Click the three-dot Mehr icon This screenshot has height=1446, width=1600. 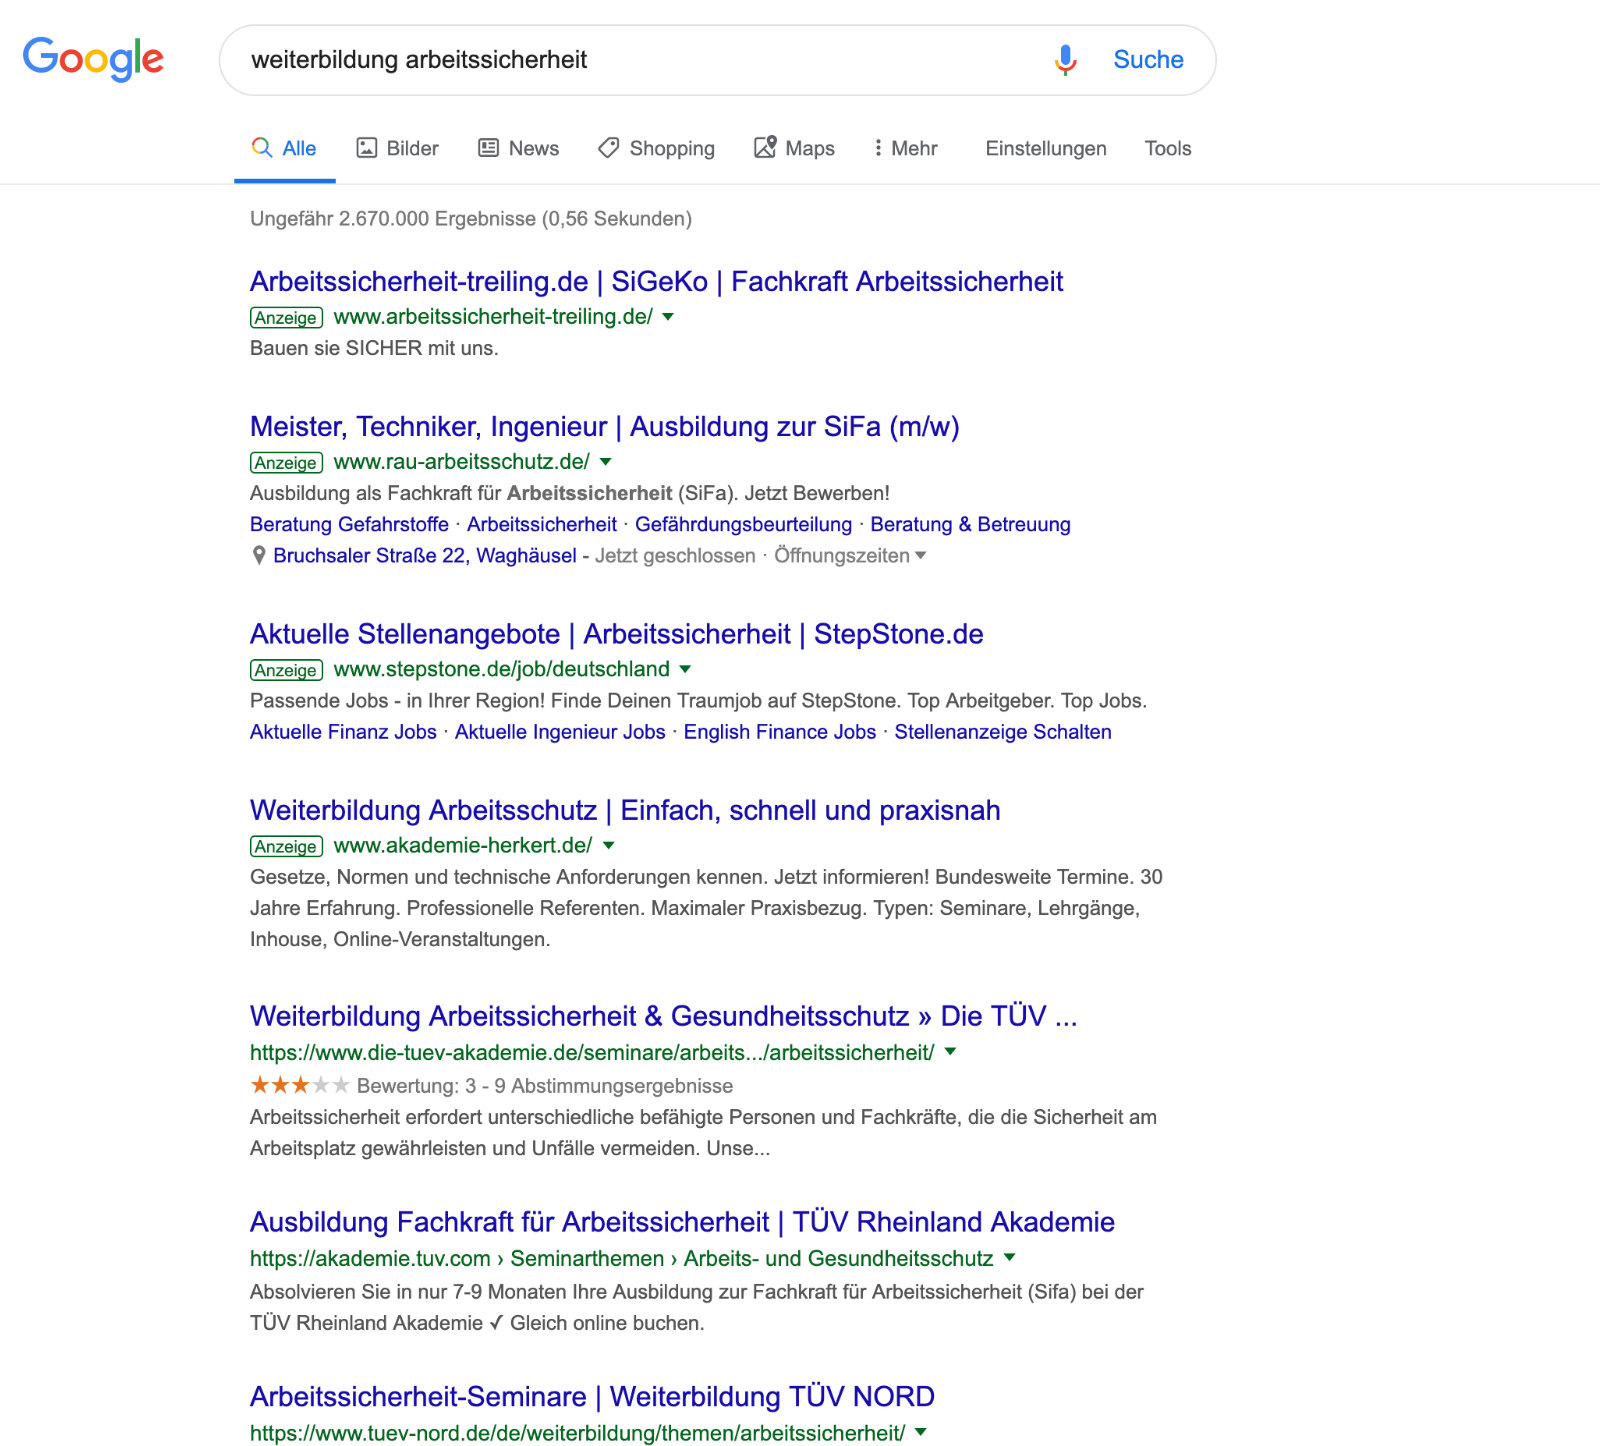point(878,148)
